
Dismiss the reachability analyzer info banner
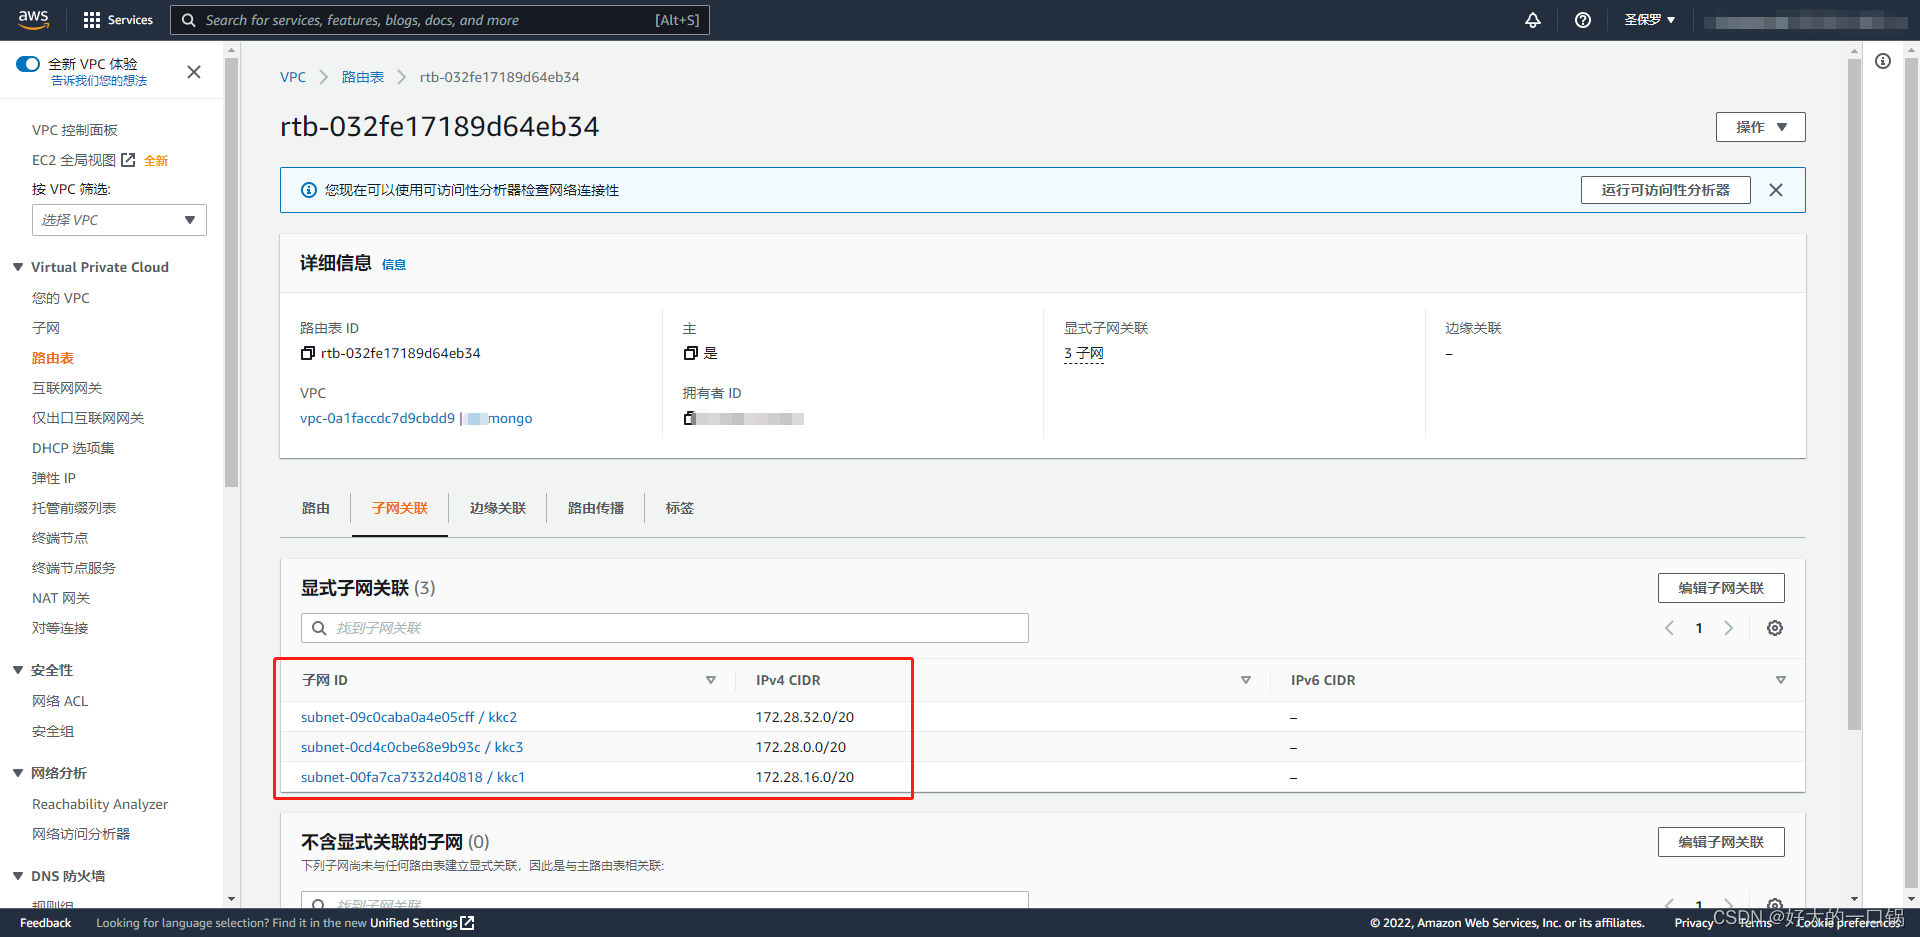pyautogui.click(x=1775, y=190)
